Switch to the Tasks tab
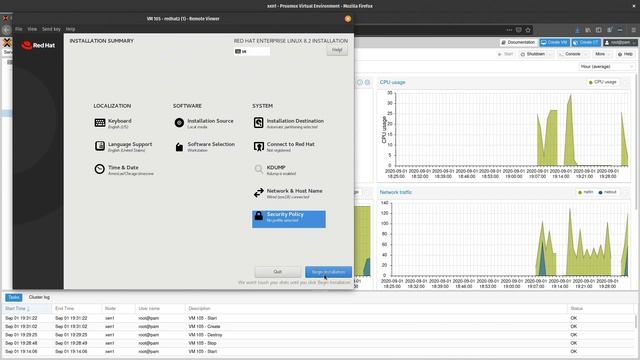Screen dimensions: 640x360 pyautogui.click(x=13, y=297)
